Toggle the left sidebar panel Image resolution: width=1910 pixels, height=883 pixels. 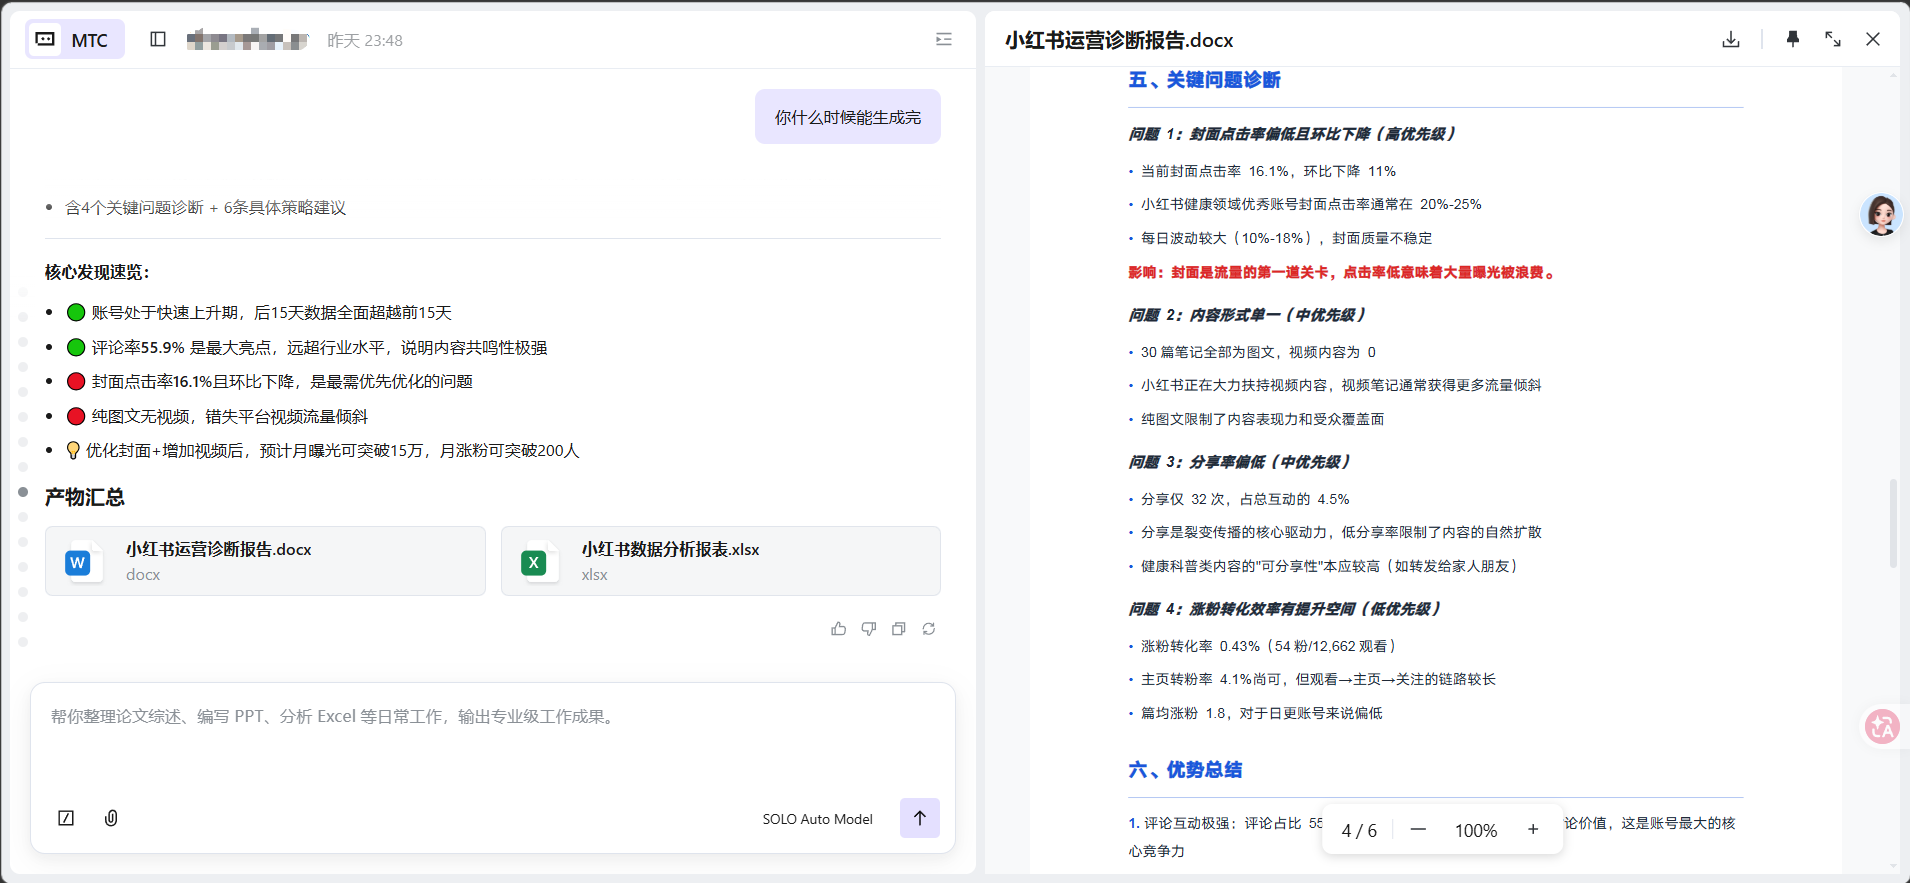158,40
